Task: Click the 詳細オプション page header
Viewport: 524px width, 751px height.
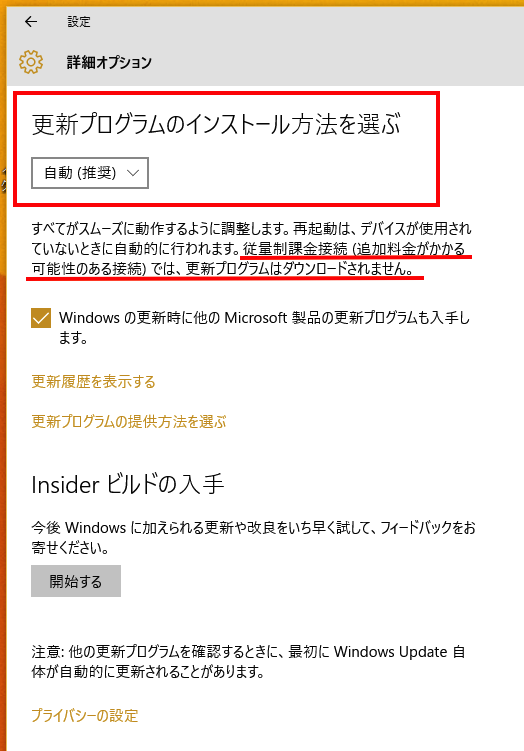Action: [x=109, y=62]
